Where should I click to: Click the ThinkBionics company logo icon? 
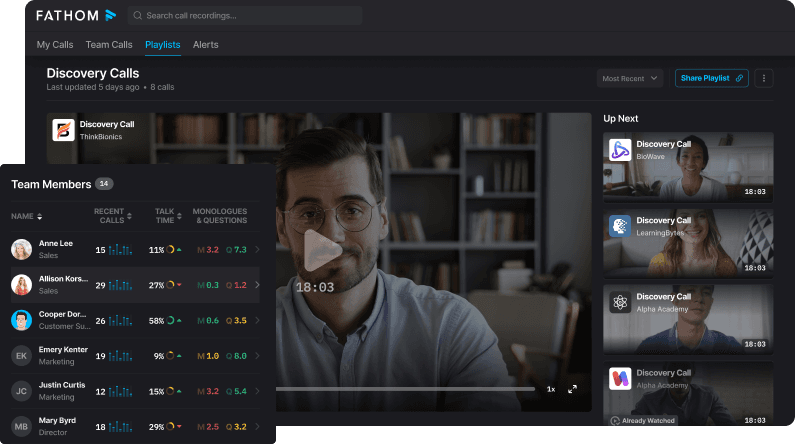click(63, 130)
